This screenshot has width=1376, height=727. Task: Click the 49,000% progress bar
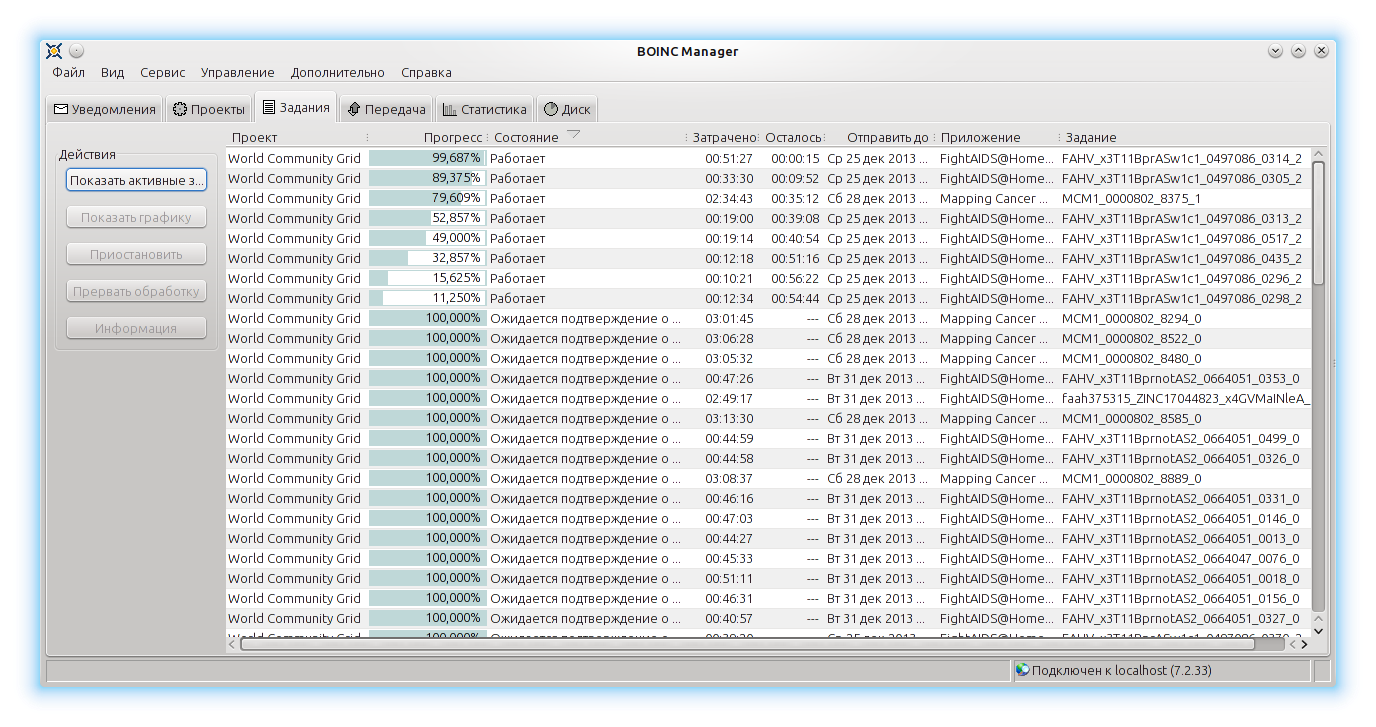click(x=427, y=238)
